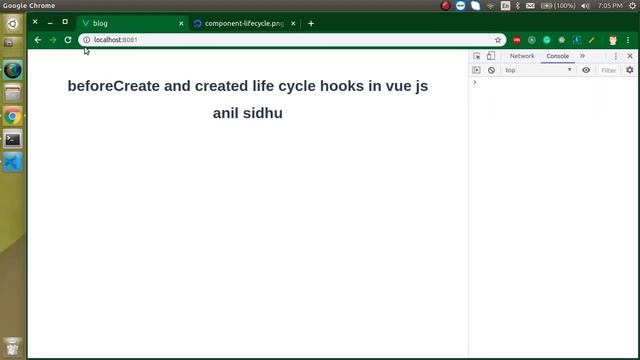Open DevTools customize three-dot menu
The image size is (640, 360).
tap(616, 56)
